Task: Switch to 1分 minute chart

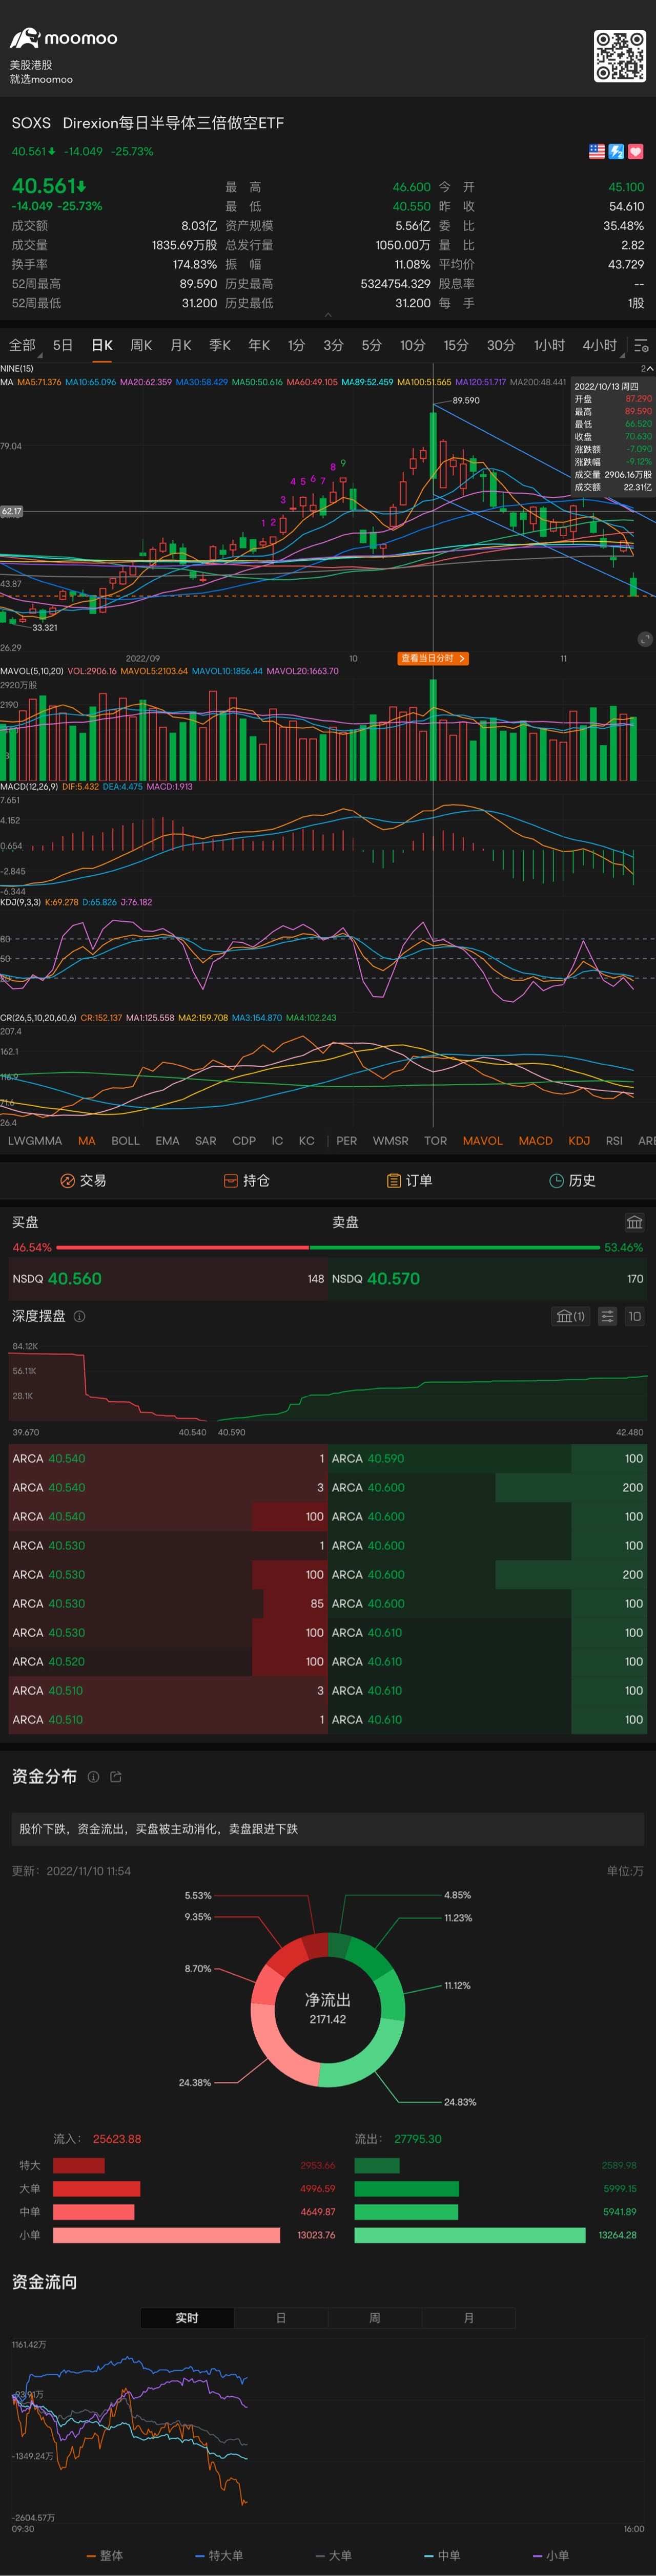Action: [x=296, y=345]
